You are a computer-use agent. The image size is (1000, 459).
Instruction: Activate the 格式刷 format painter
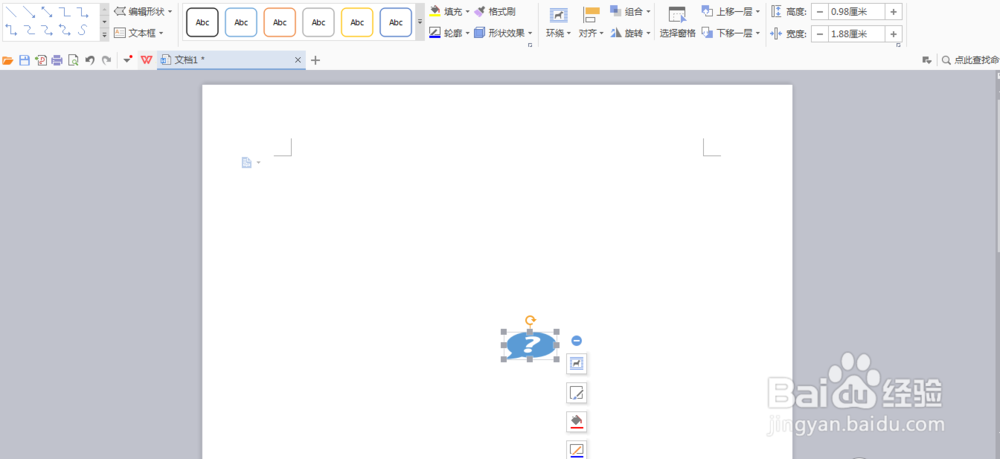tap(495, 11)
